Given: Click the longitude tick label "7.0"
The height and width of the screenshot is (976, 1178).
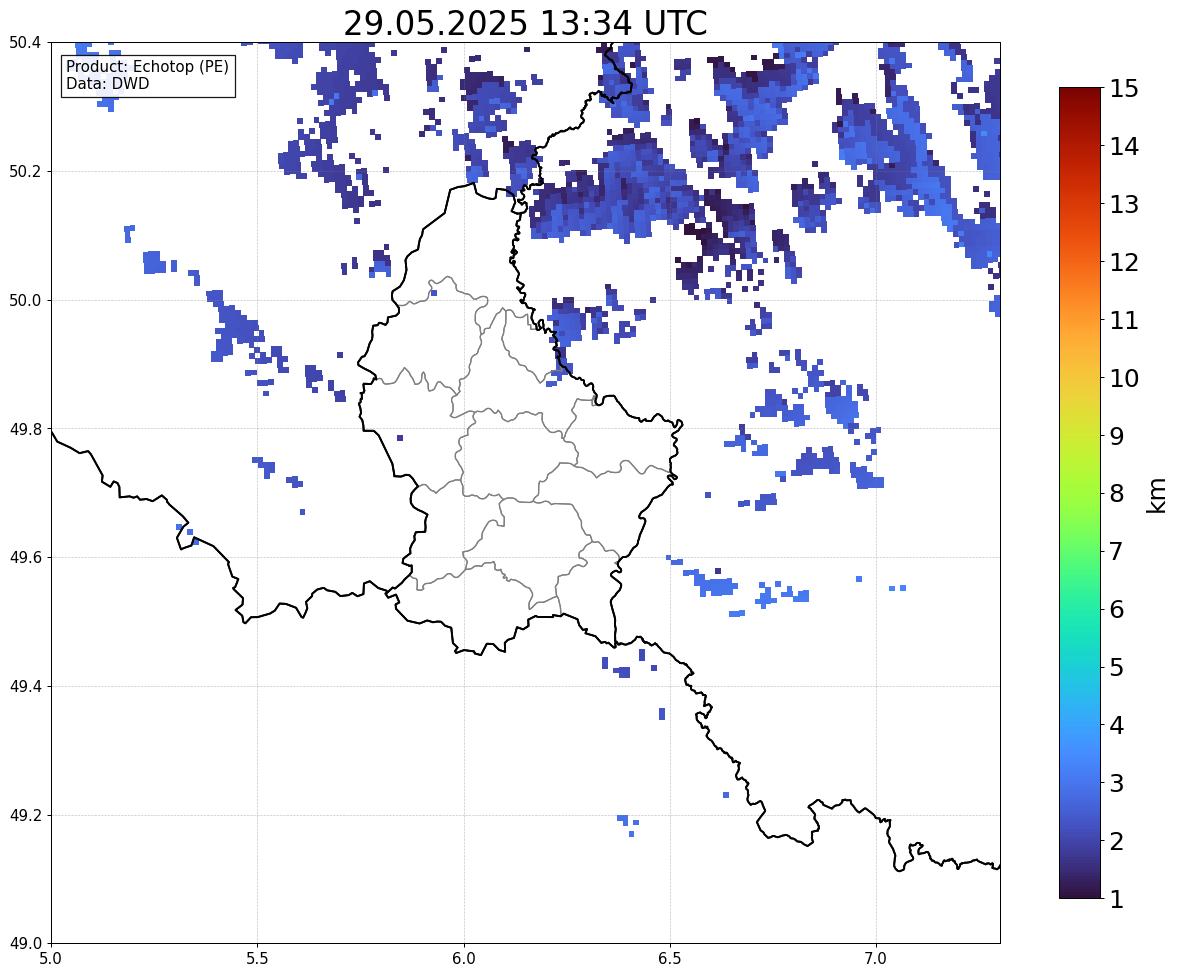Looking at the screenshot, I should [876, 959].
